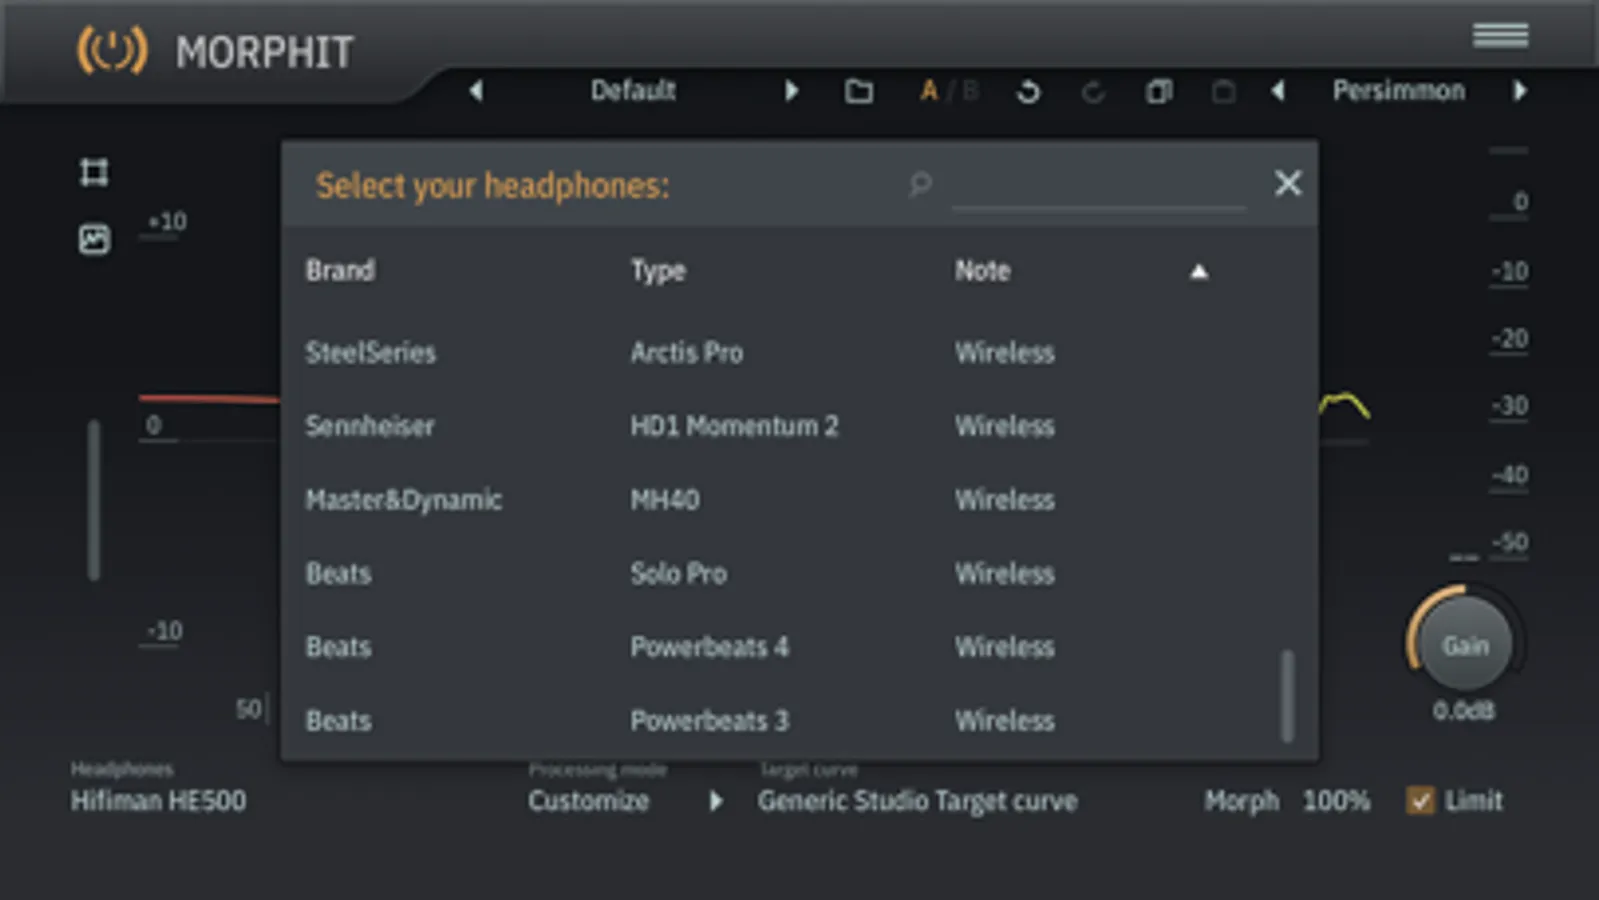The image size is (1599, 900).
Task: Toggle the Limit checkbox
Action: (1420, 800)
